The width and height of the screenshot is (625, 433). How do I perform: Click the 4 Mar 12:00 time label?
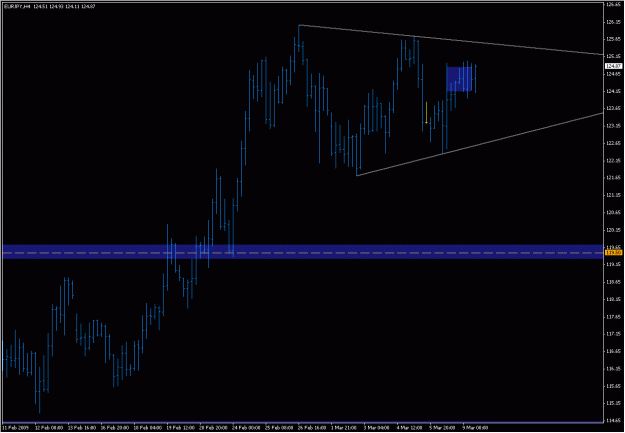point(410,428)
